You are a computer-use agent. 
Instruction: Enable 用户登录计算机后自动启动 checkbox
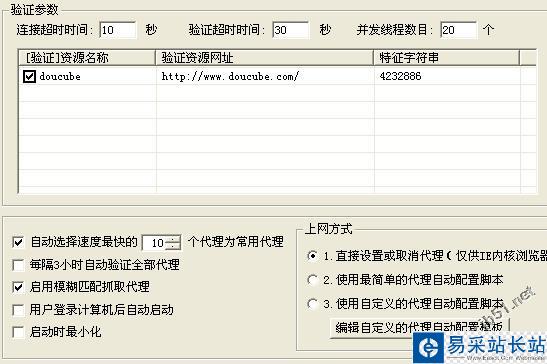pos(18,310)
